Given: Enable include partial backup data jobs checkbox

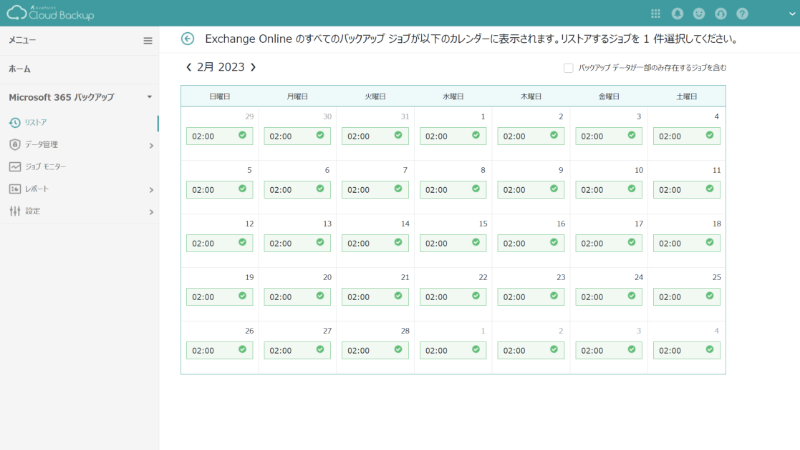Looking at the screenshot, I should point(568,68).
